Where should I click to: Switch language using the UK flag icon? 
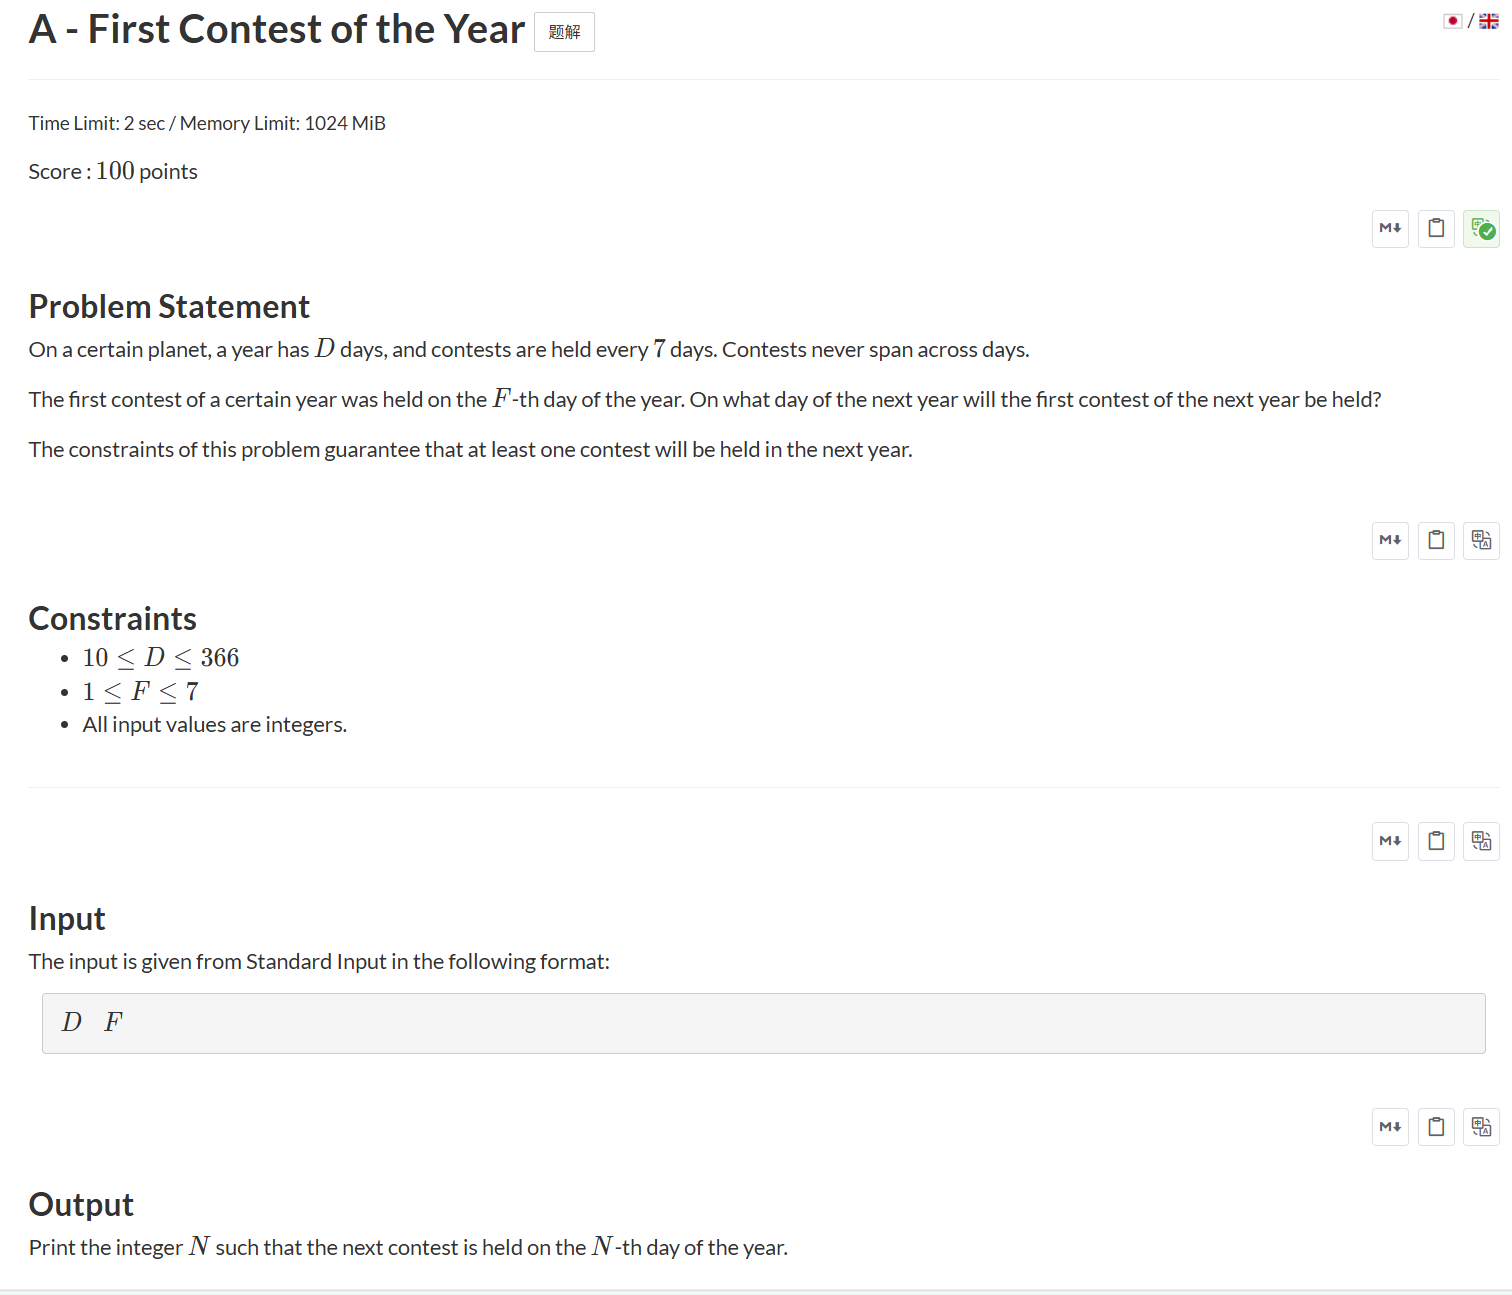click(1489, 21)
